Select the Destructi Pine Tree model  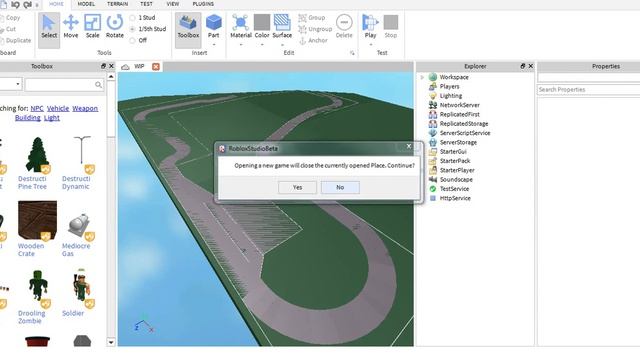pyautogui.click(x=37, y=162)
